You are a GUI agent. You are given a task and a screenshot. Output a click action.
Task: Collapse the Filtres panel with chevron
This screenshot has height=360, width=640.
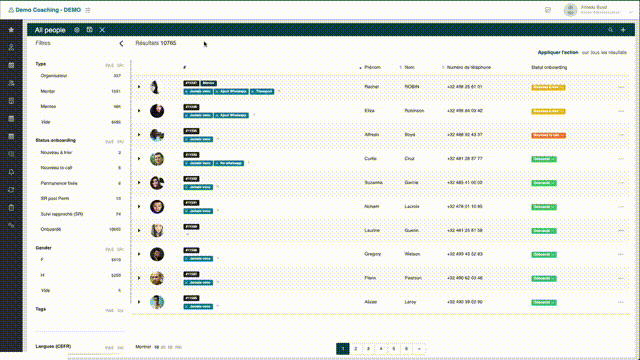[121, 43]
